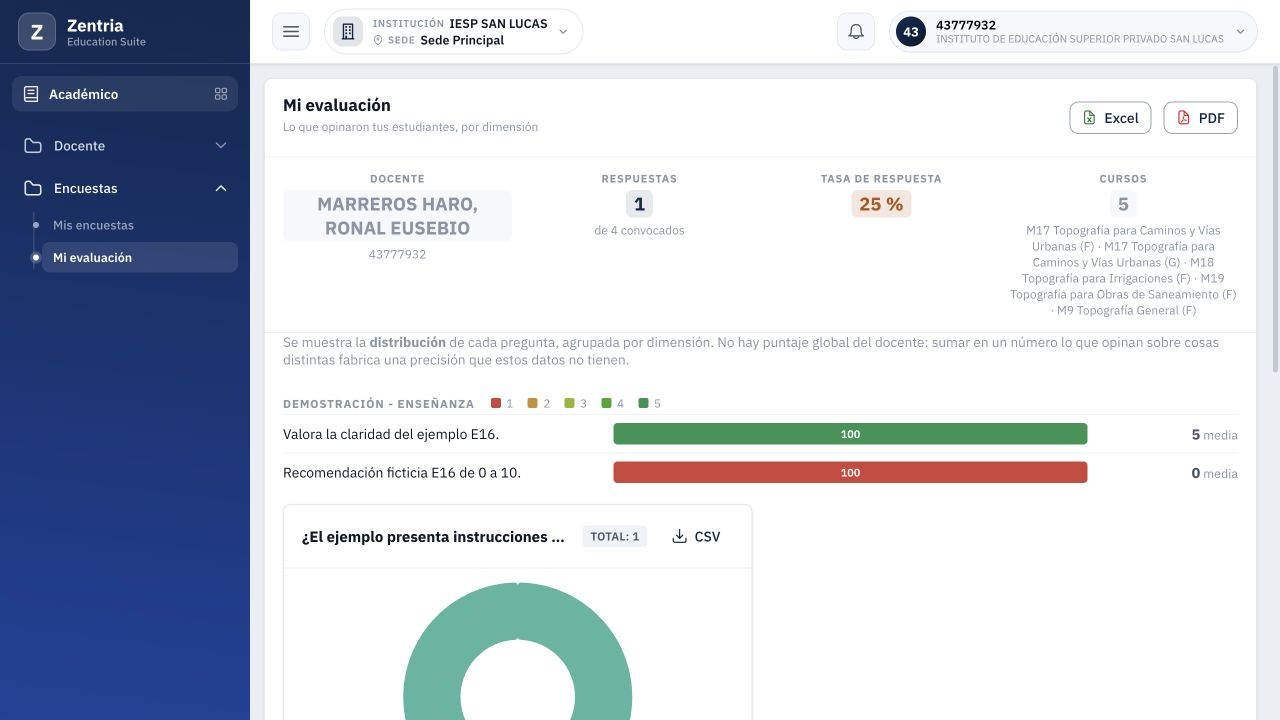This screenshot has height=720, width=1280.
Task: Click the legend swatch for rating 5
Action: (x=644, y=404)
